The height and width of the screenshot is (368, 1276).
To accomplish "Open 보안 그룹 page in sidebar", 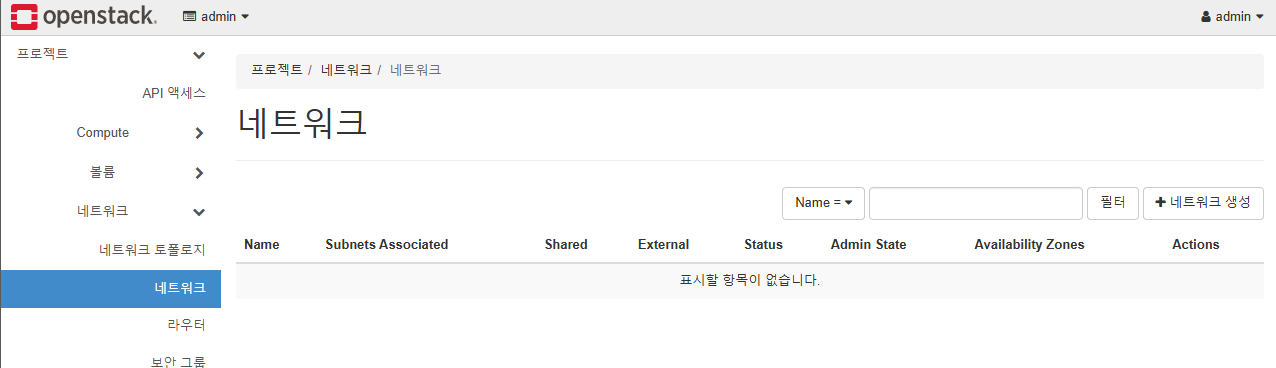I will click(178, 361).
